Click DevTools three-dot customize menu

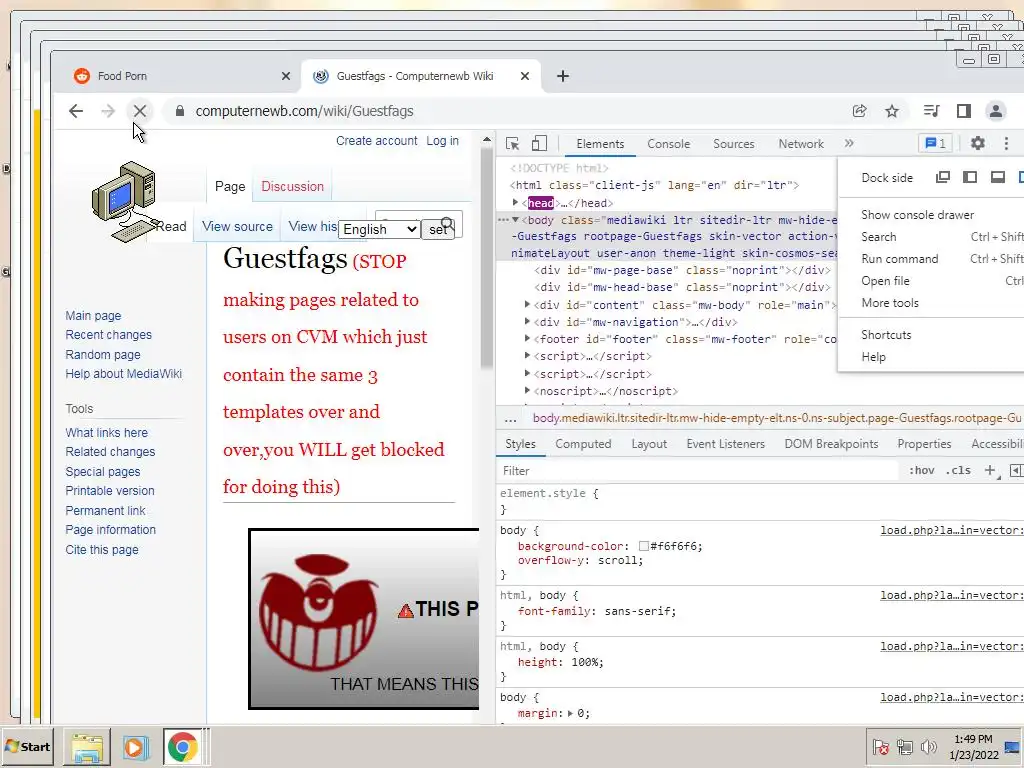(1006, 144)
